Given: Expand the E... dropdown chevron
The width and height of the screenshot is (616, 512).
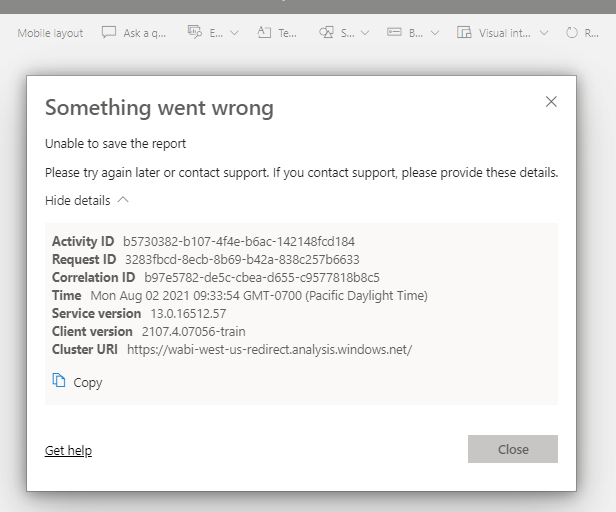Looking at the screenshot, I should (x=234, y=33).
